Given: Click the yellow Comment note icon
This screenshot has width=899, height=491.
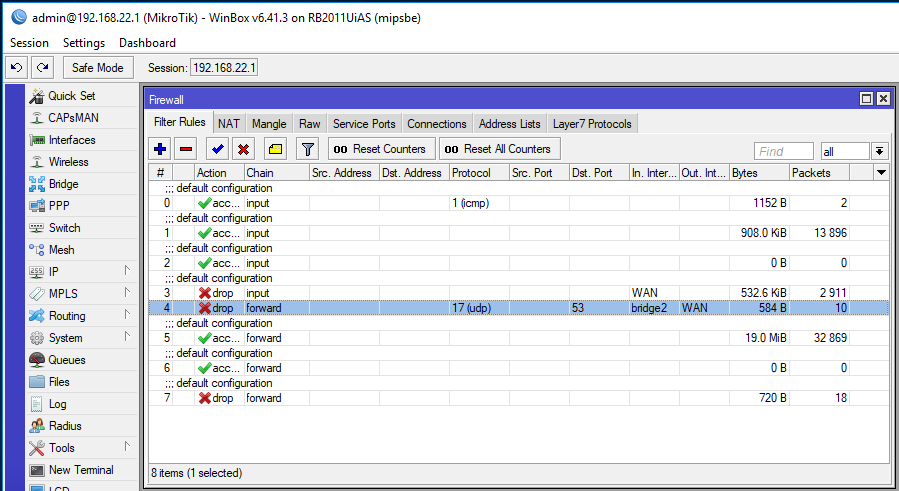Looking at the screenshot, I should pyautogui.click(x=275, y=149).
